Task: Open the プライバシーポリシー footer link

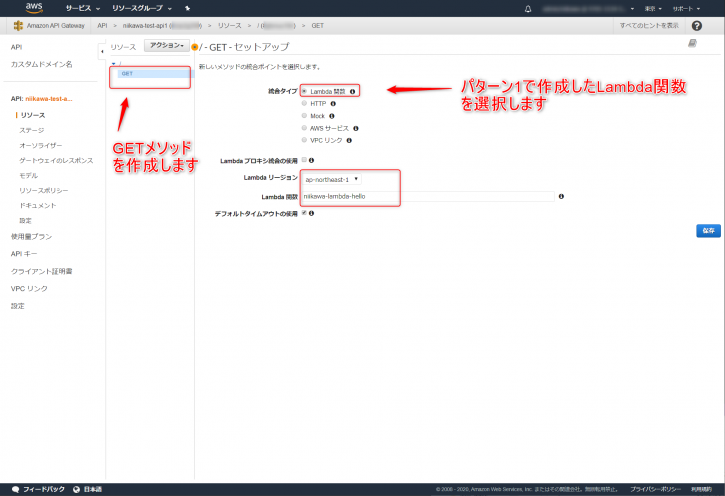Action: point(655,489)
